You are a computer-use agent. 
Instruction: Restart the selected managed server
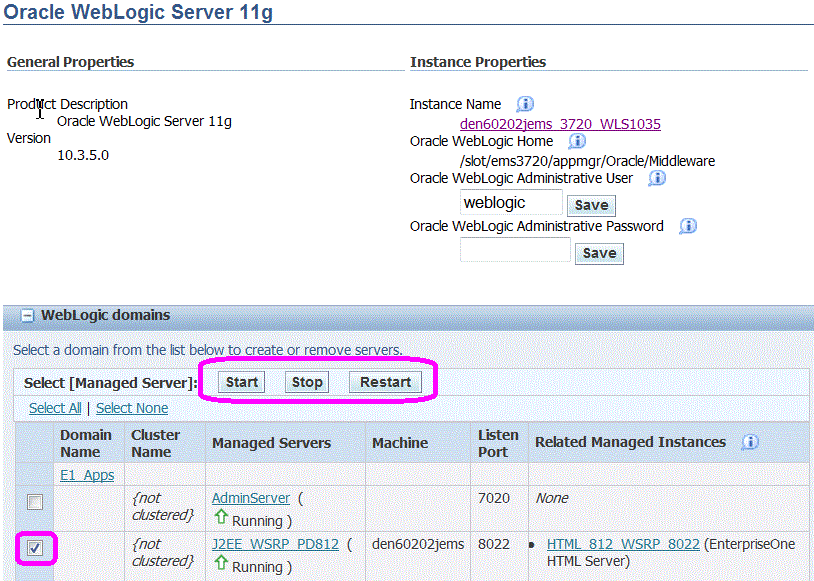385,382
